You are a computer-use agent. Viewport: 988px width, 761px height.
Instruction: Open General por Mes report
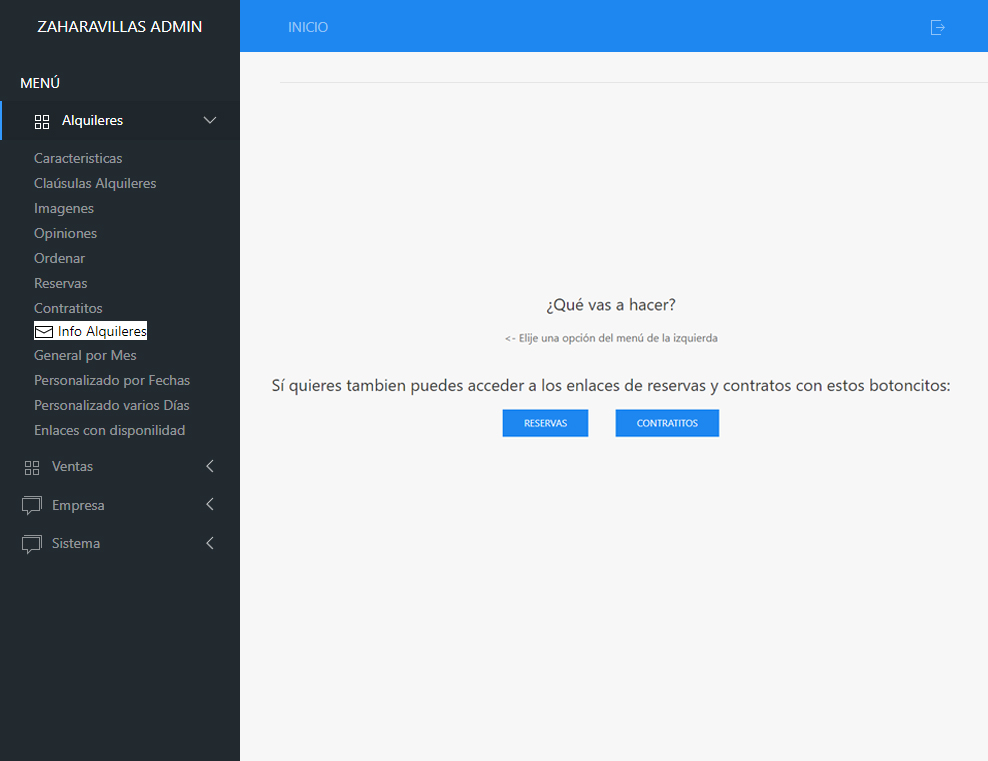point(85,355)
